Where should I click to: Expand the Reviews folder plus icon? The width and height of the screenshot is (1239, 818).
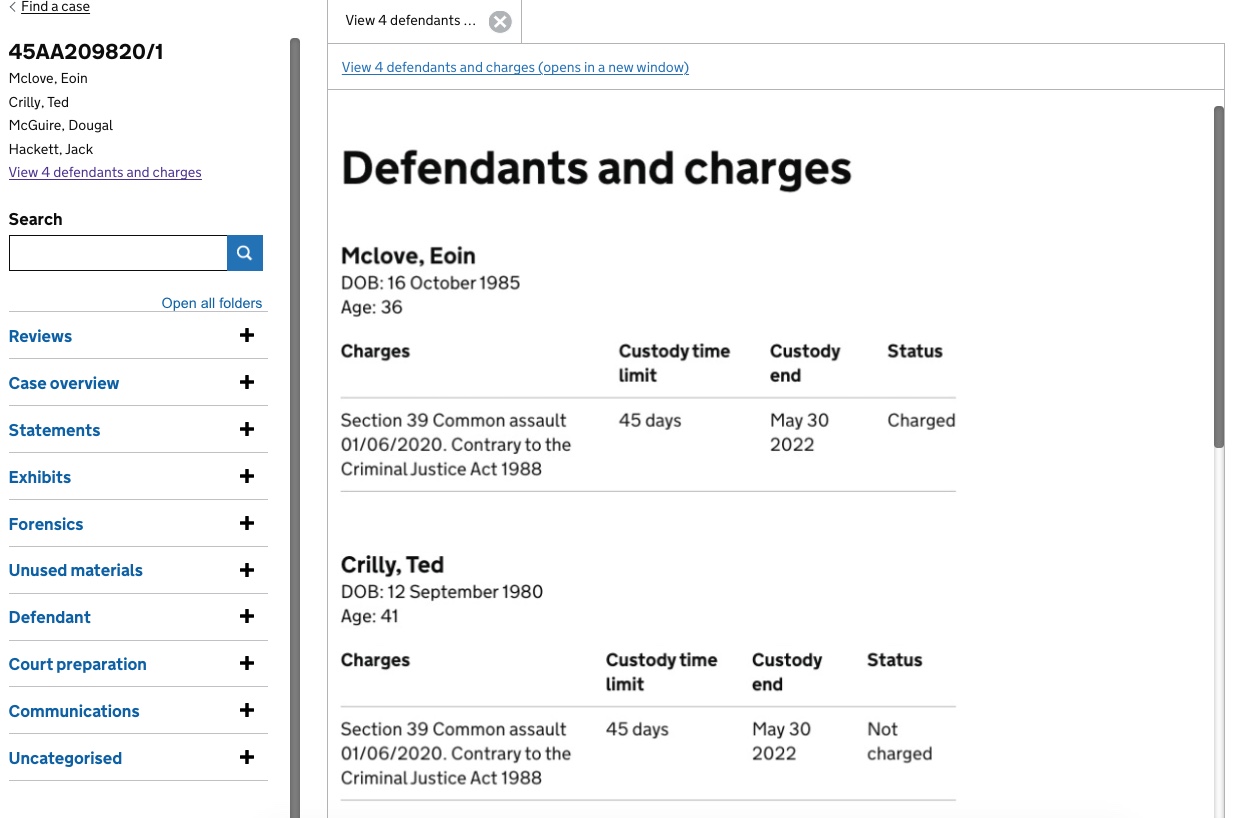pyautogui.click(x=247, y=336)
